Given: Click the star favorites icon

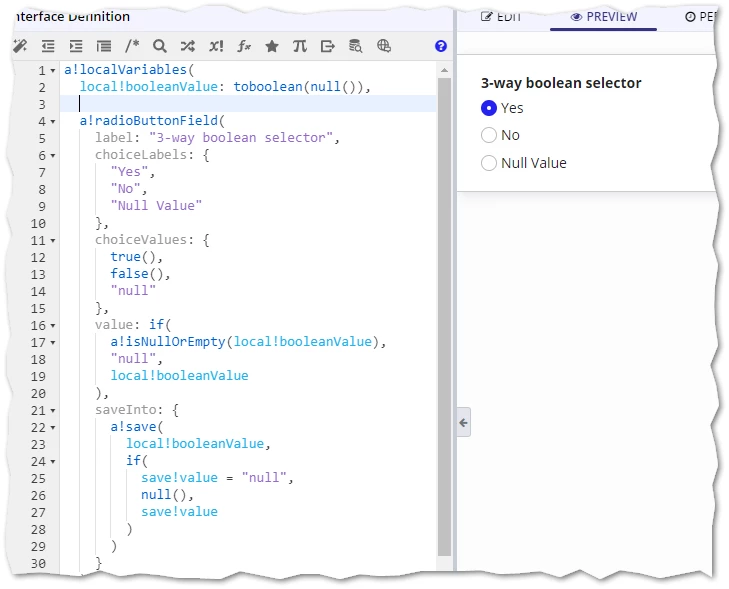Looking at the screenshot, I should pos(272,46).
